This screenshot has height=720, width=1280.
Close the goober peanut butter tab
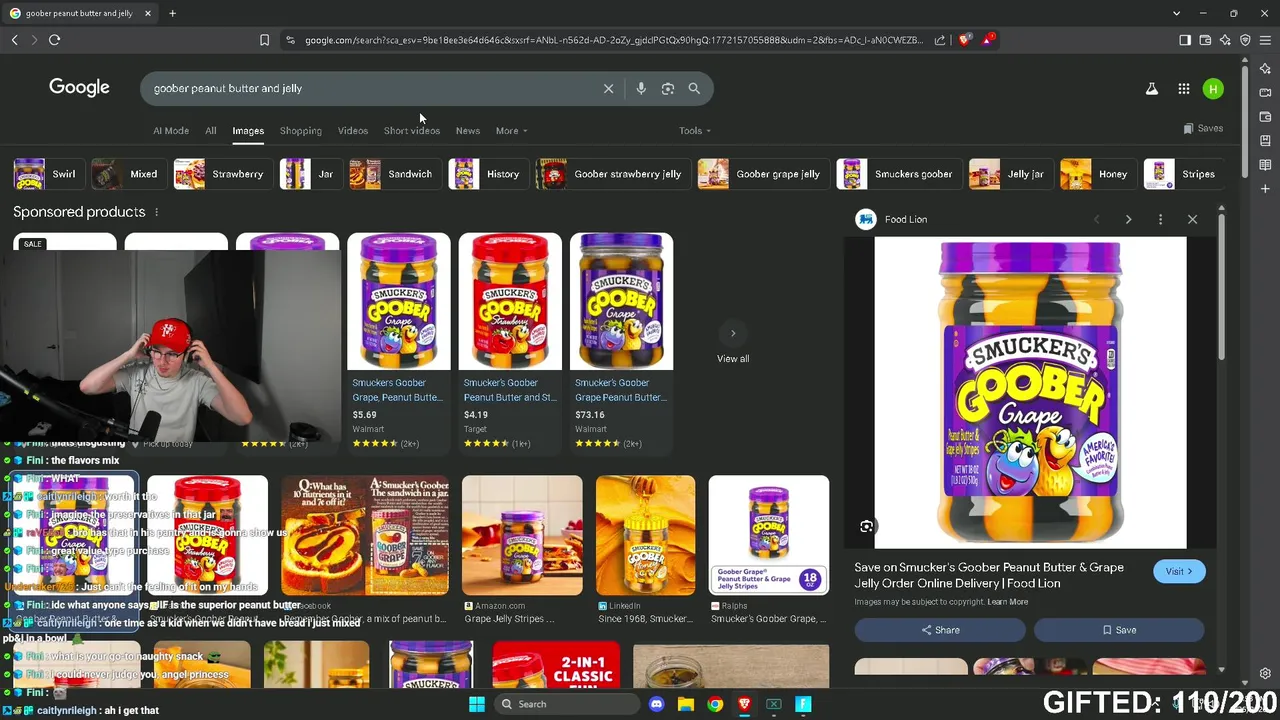(148, 14)
